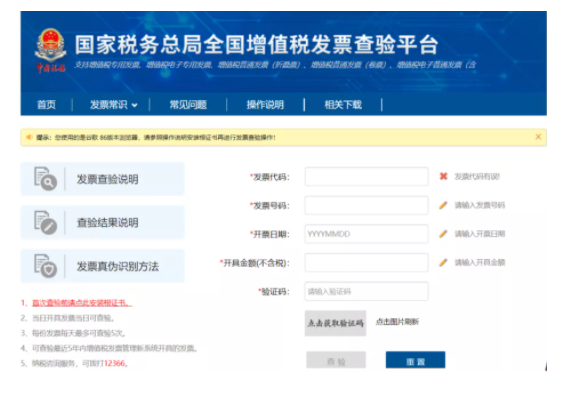Viewport: 563px width, 410px height.
Task: Click note 3 about 5 checks per day
Action: tap(73, 333)
